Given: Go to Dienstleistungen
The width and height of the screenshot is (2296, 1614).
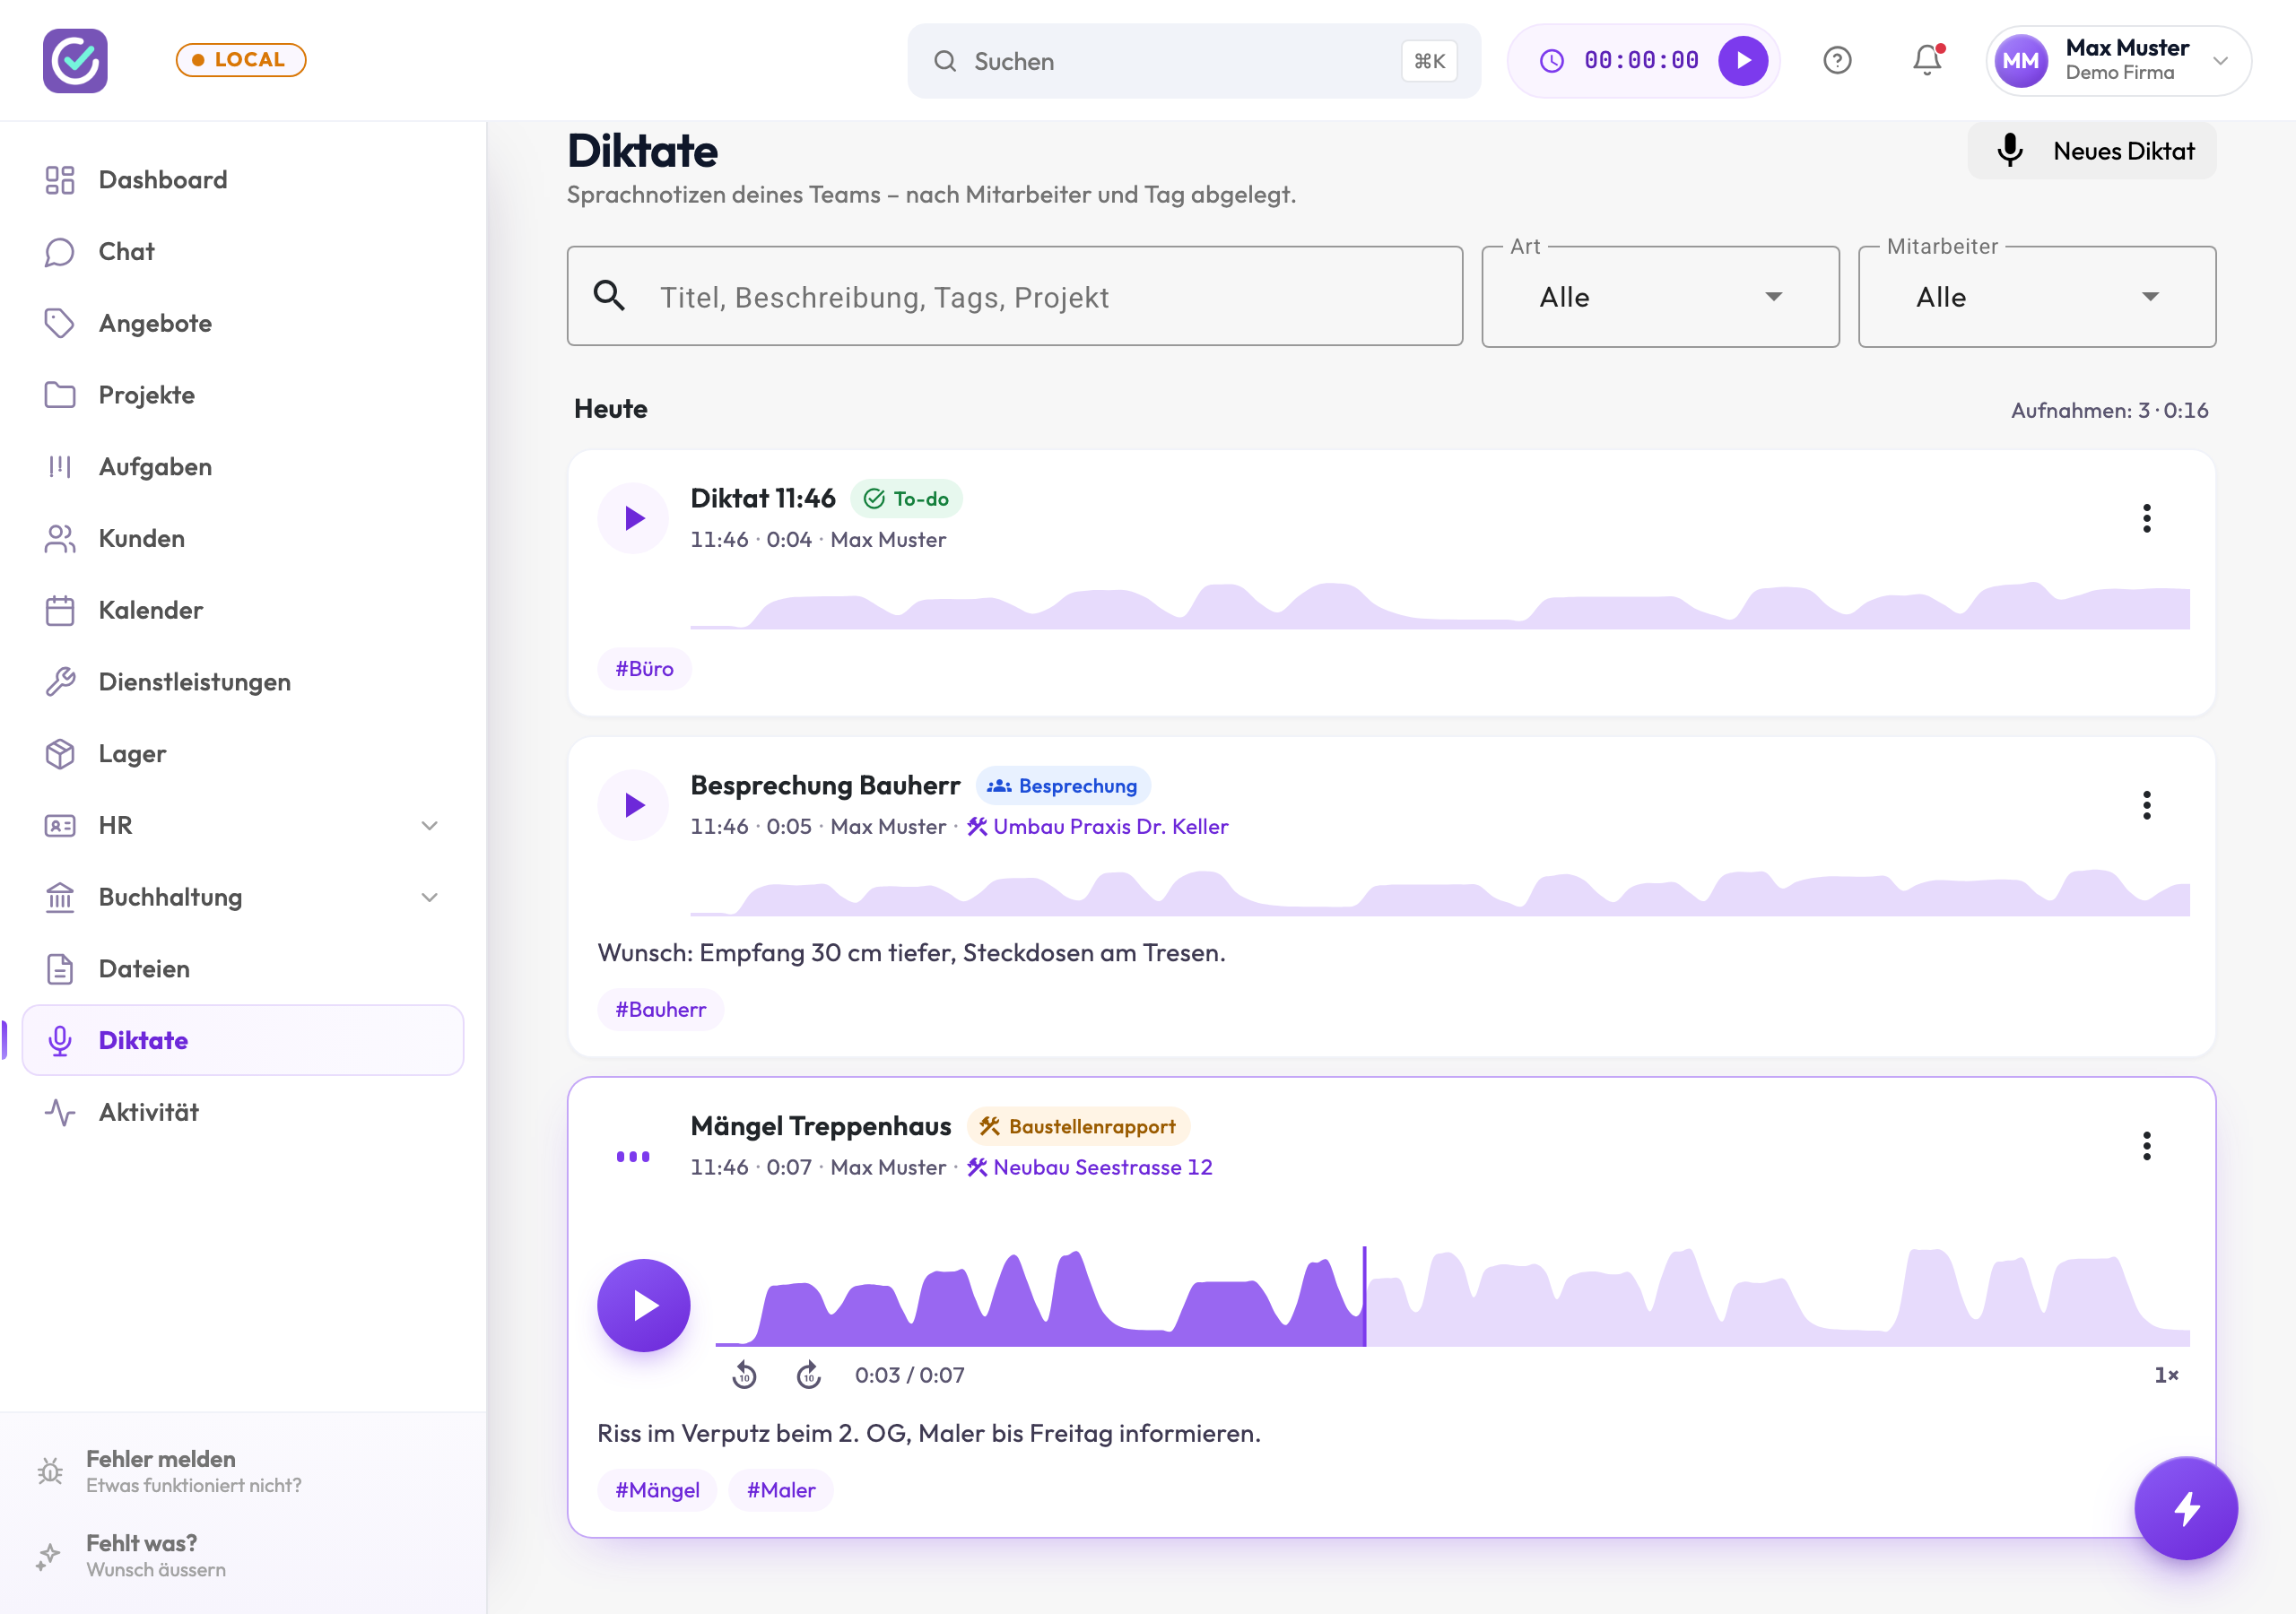Looking at the screenshot, I should (x=243, y=682).
